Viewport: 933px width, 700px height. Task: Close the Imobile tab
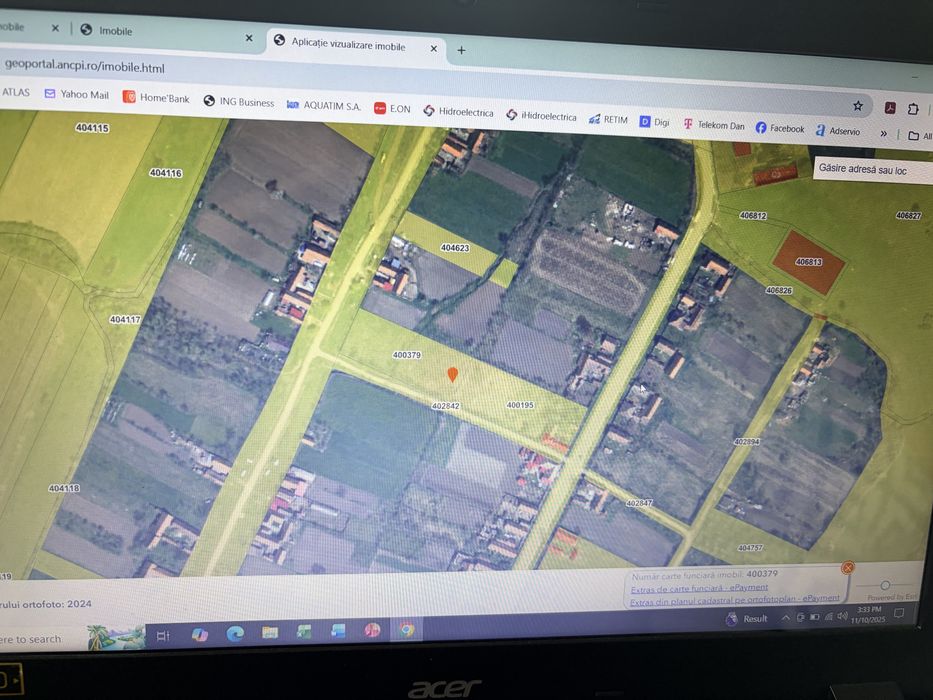pos(249,38)
